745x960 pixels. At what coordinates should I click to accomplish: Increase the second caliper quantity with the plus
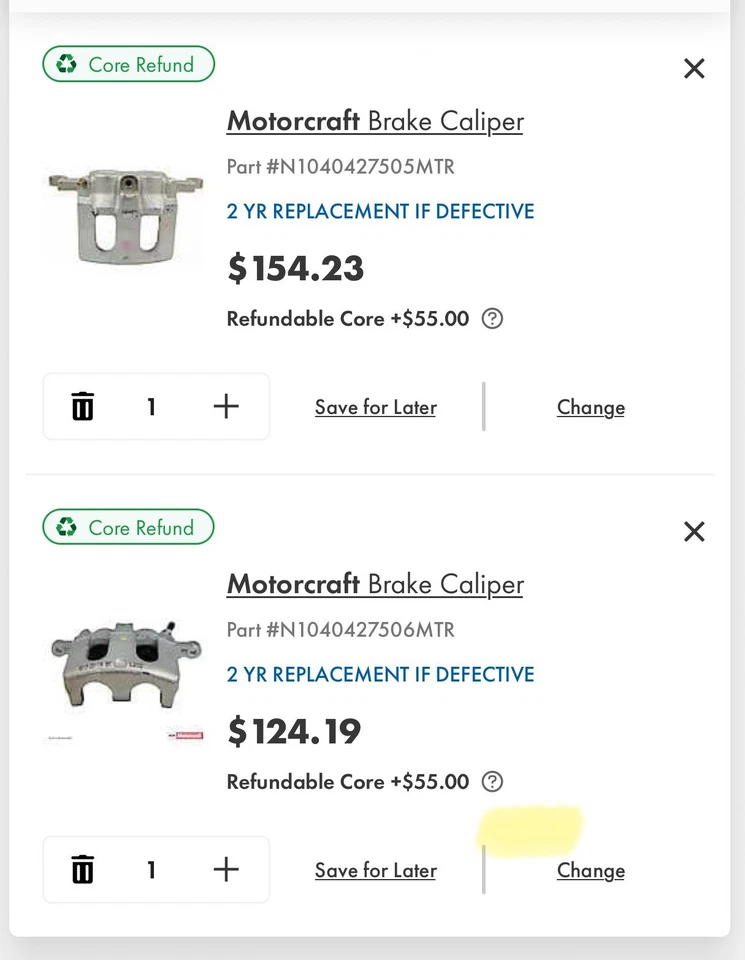click(x=227, y=869)
